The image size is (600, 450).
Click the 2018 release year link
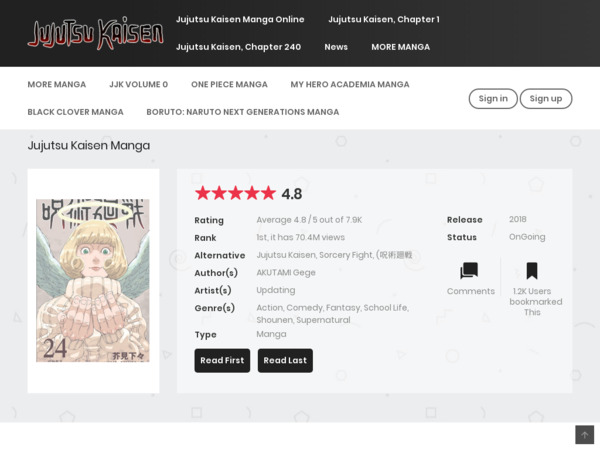[x=518, y=219]
